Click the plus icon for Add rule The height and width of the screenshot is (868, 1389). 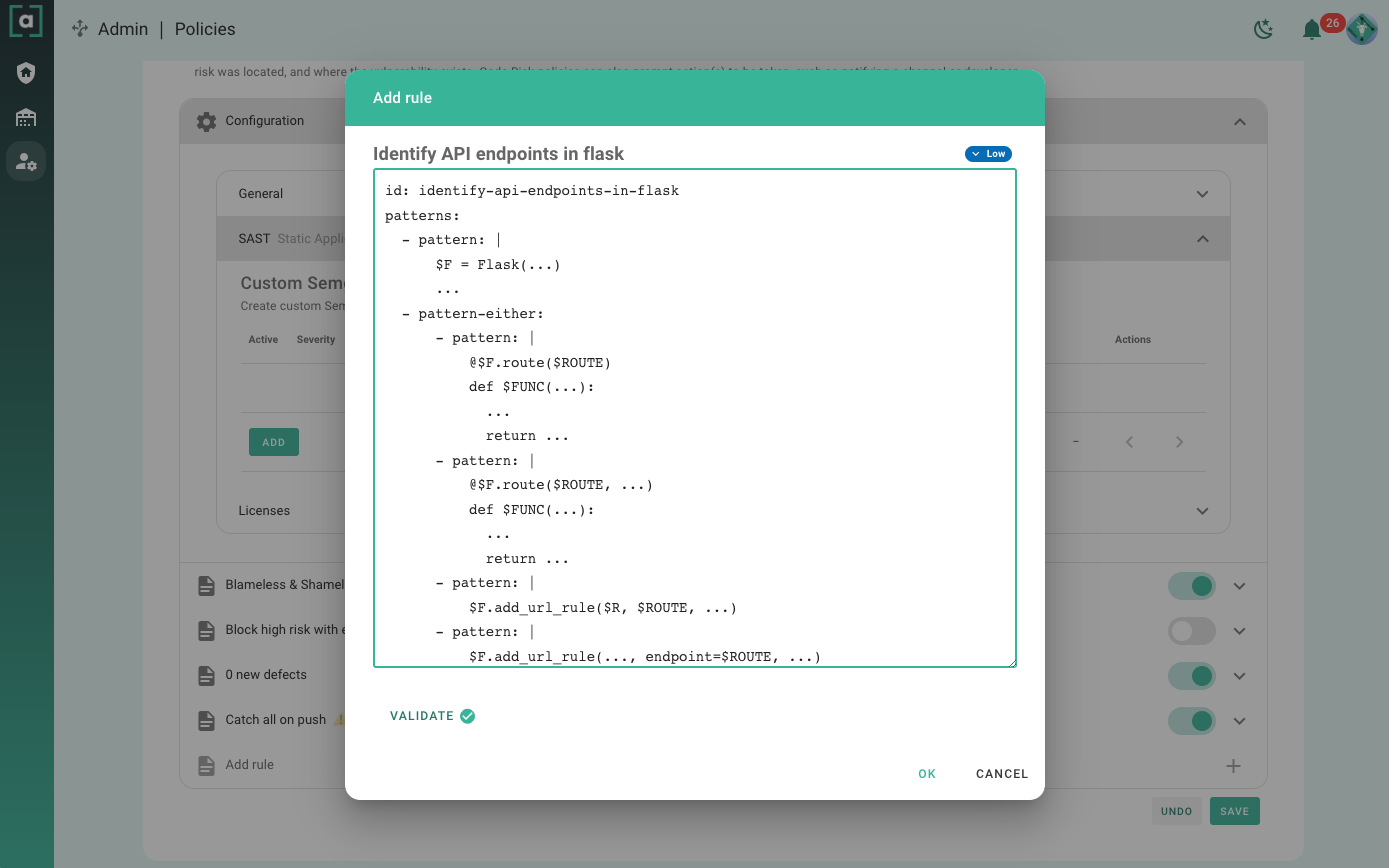click(x=1233, y=766)
